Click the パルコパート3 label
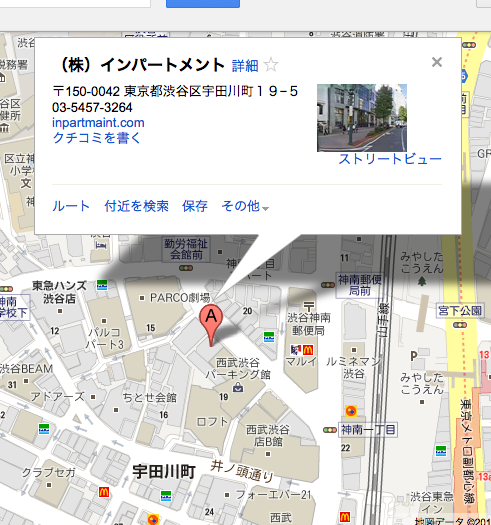 [x=104, y=338]
